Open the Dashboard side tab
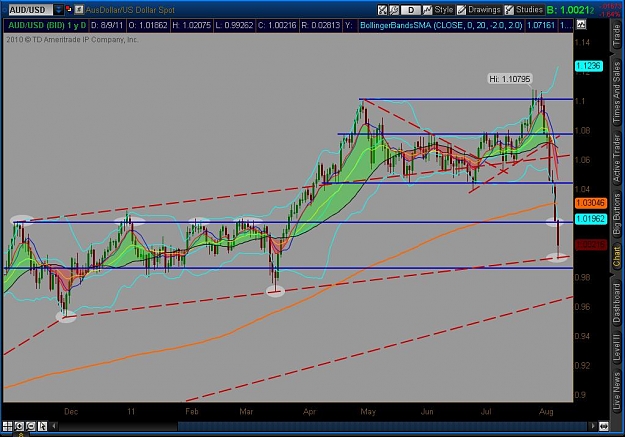This screenshot has width=625, height=437. click(617, 303)
